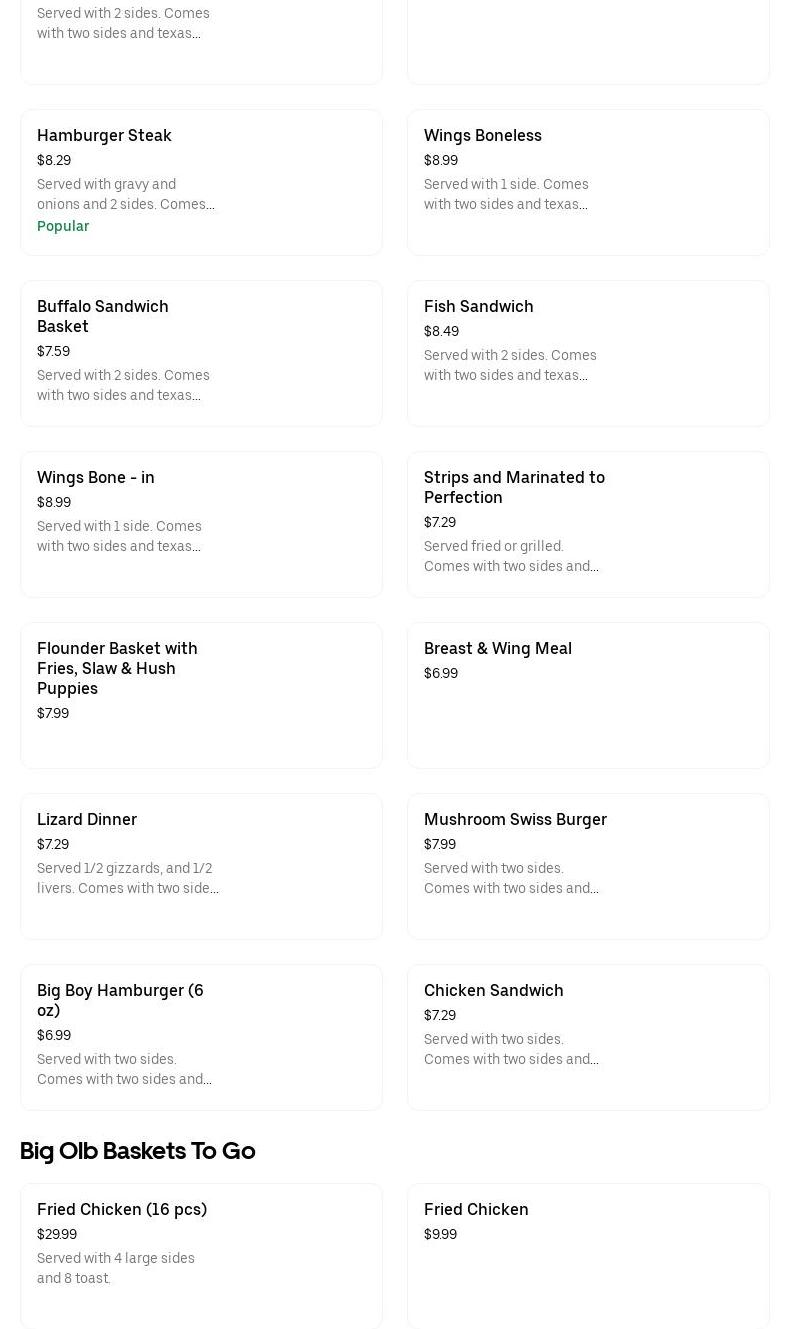The image size is (804, 1329).
Task: Select the Chicken Sandwich item
Action: point(493,990)
